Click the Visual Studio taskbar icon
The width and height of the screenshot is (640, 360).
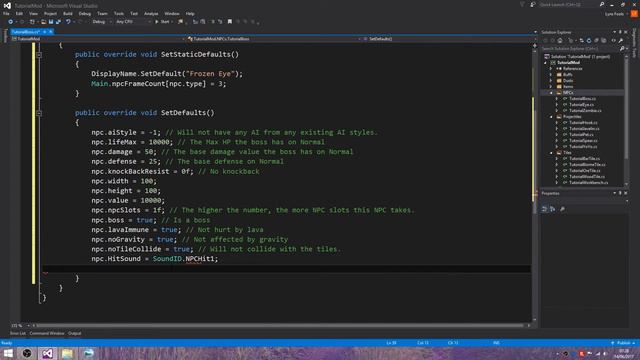[x=47, y=353]
